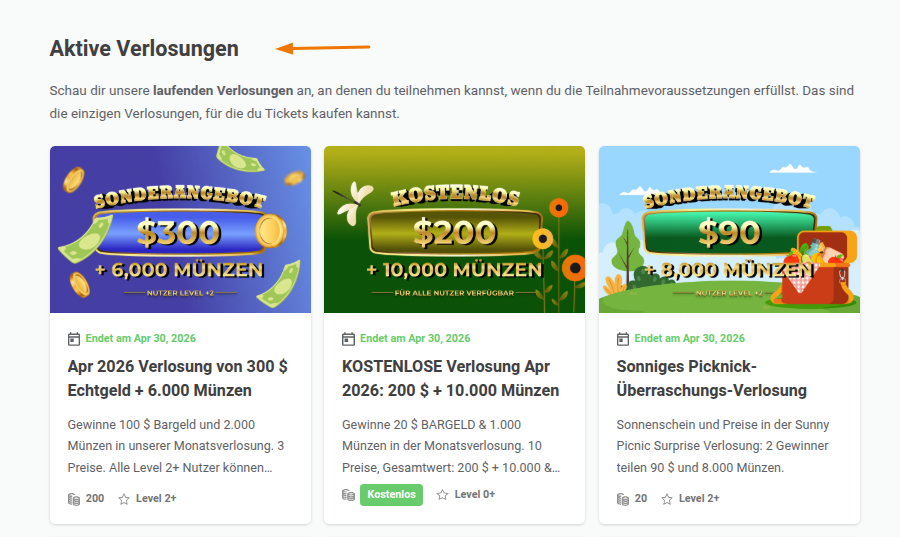The height and width of the screenshot is (537, 900).
Task: Click star icon beside Level 0+
Action: 442,495
